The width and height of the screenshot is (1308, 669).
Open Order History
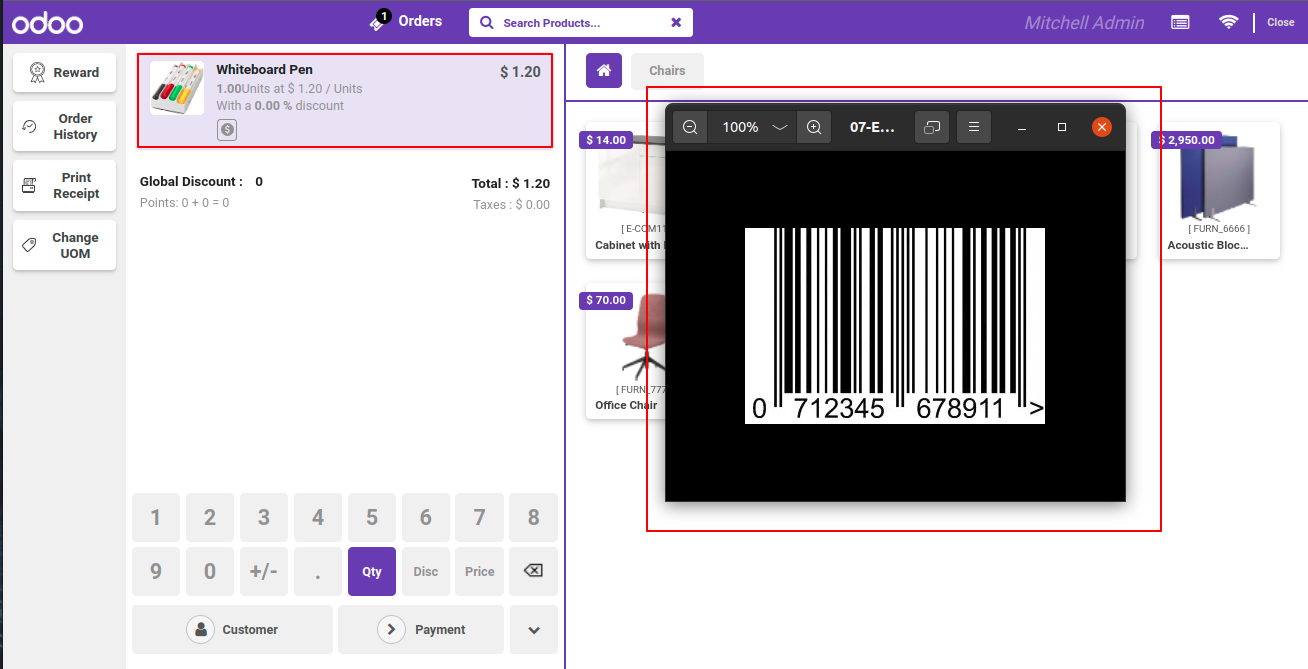point(65,126)
